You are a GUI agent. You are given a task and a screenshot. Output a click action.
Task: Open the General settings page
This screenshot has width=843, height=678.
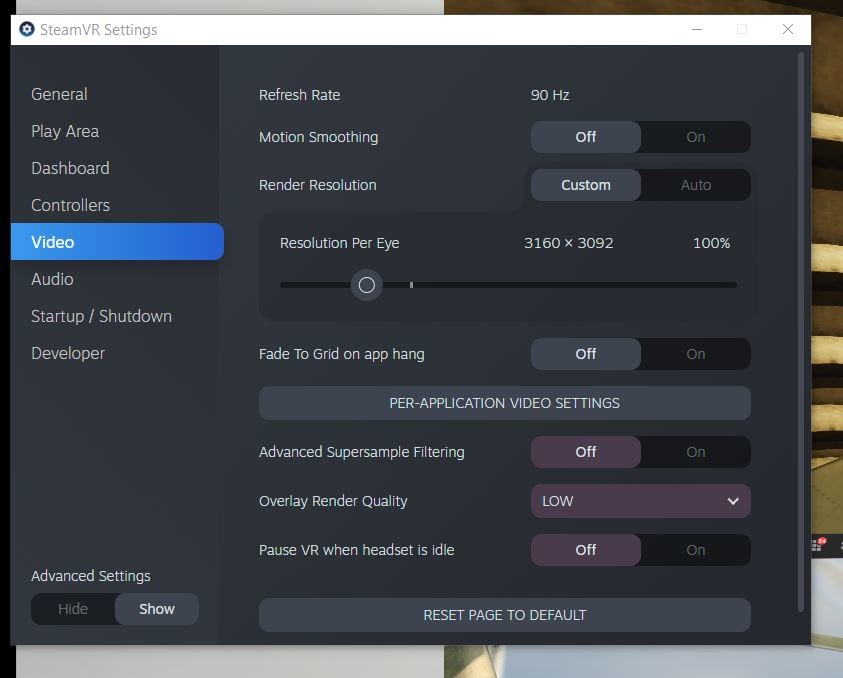[x=59, y=94]
